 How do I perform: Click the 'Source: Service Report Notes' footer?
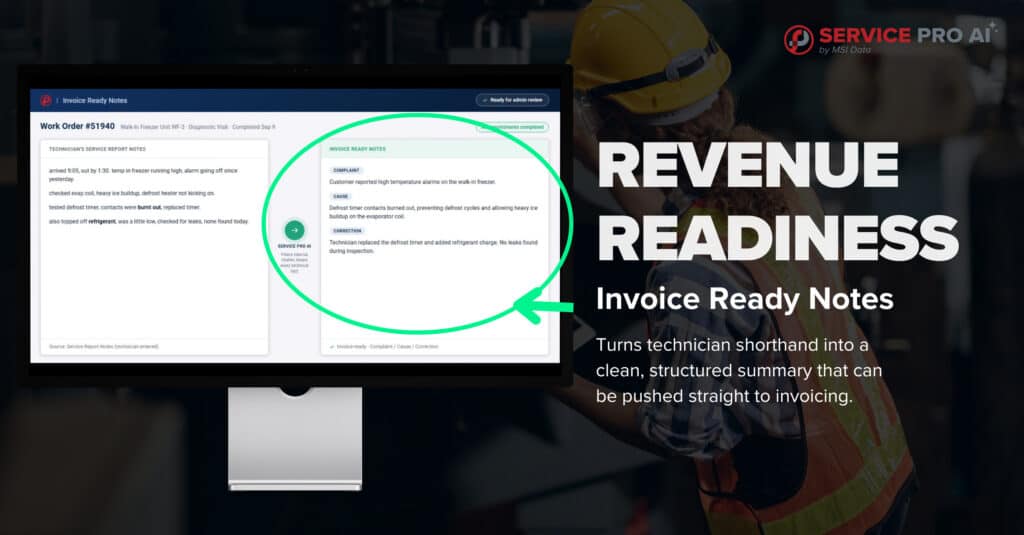104,346
